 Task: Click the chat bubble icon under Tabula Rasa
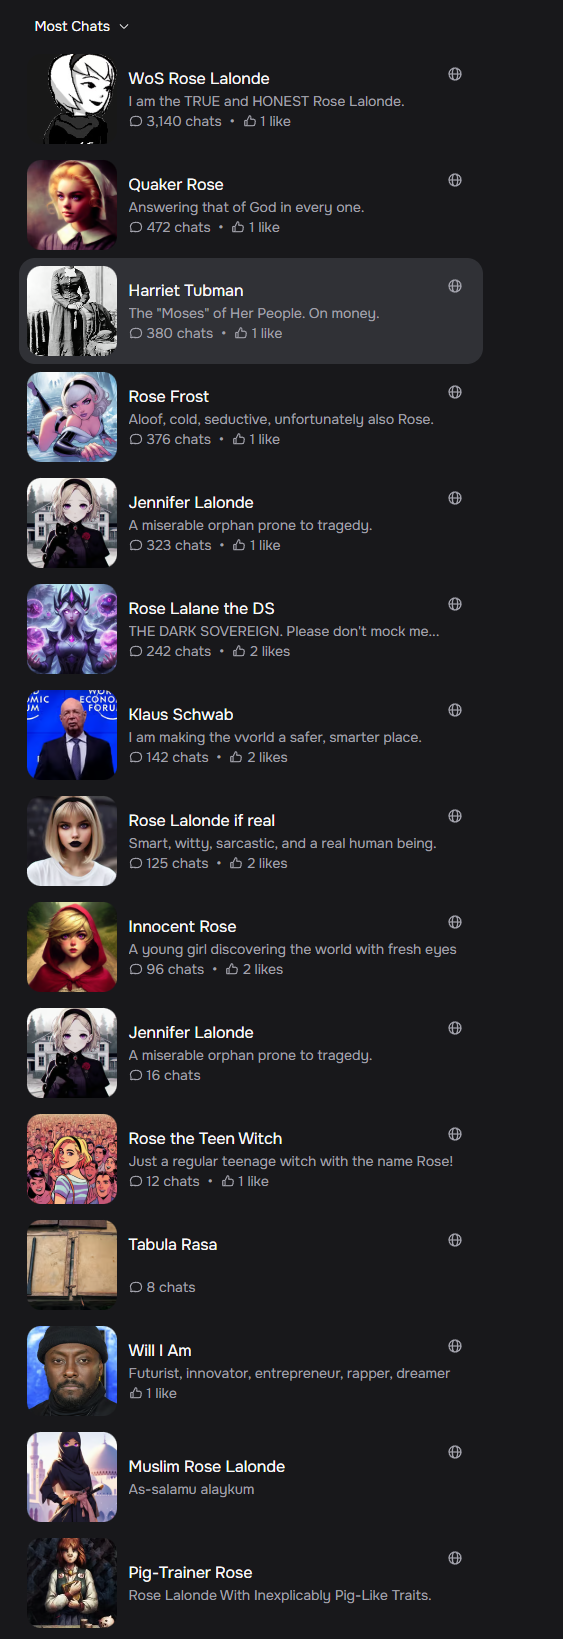(x=136, y=1287)
